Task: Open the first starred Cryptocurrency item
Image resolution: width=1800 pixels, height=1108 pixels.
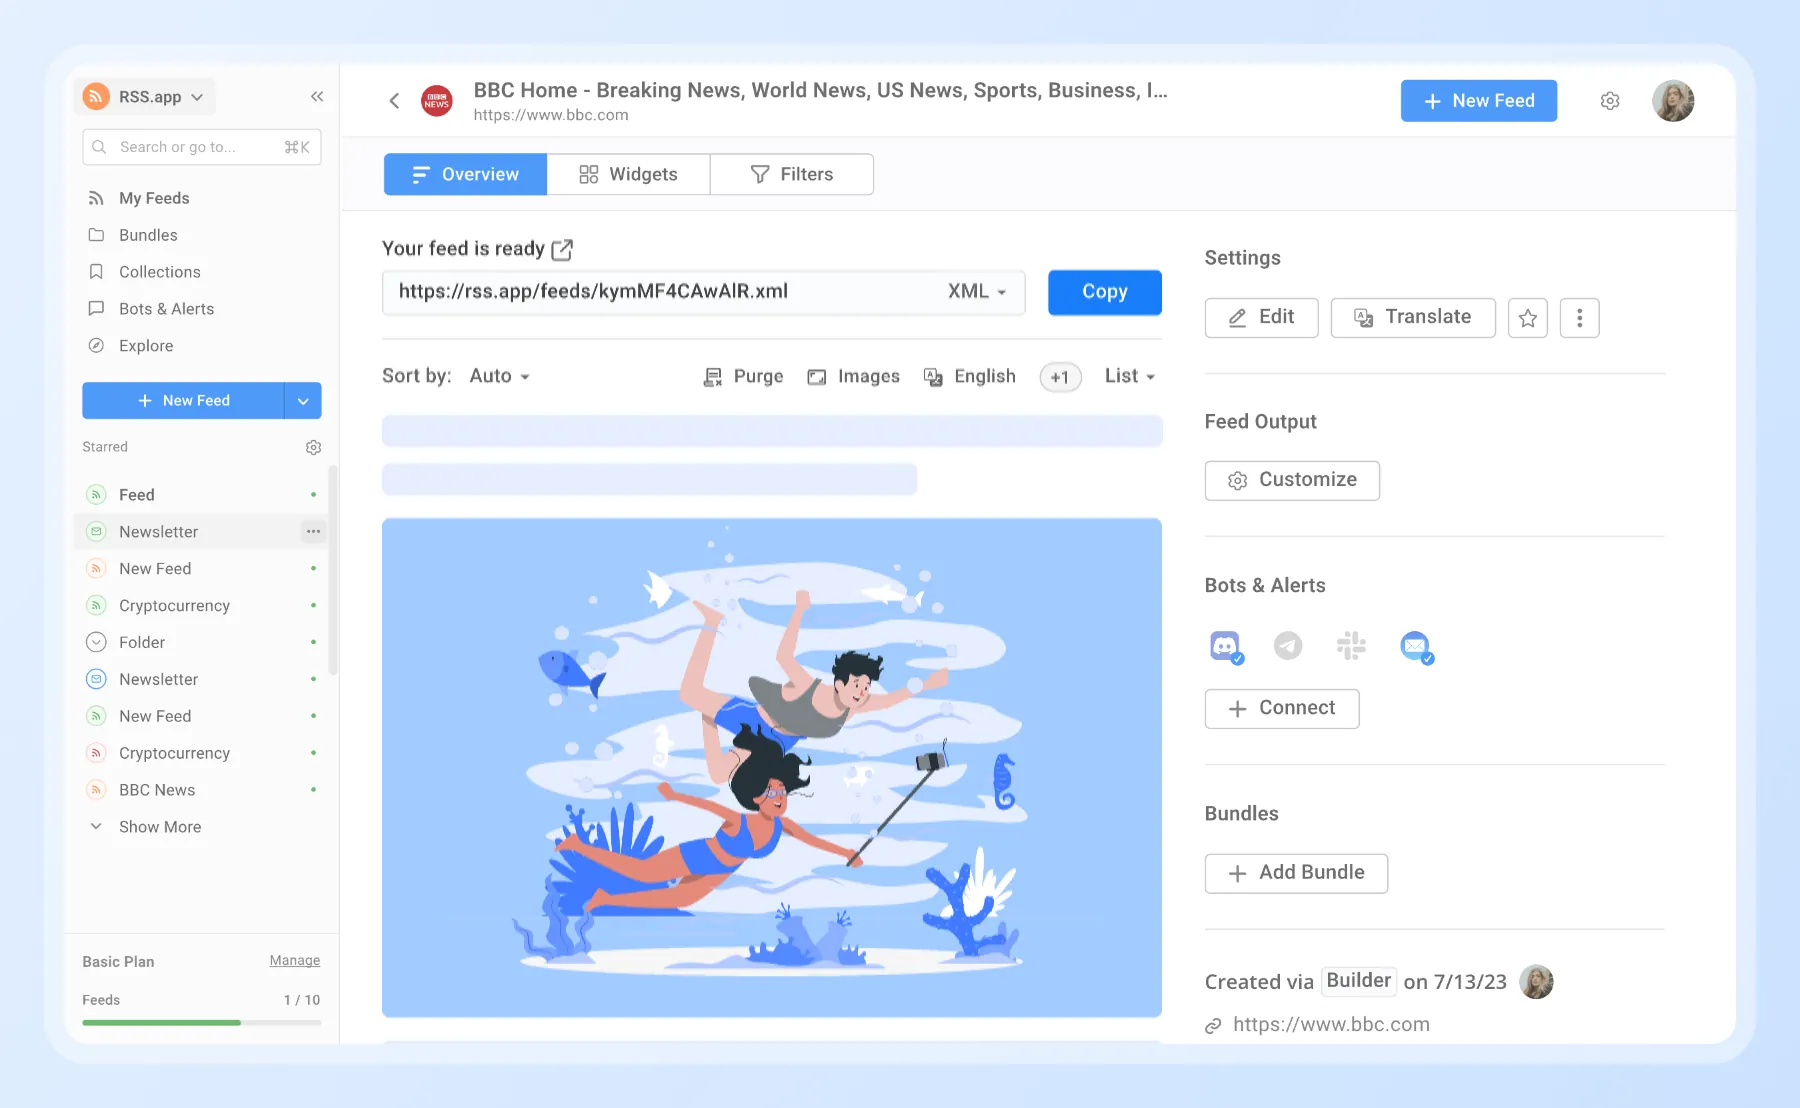Action: [200, 606]
